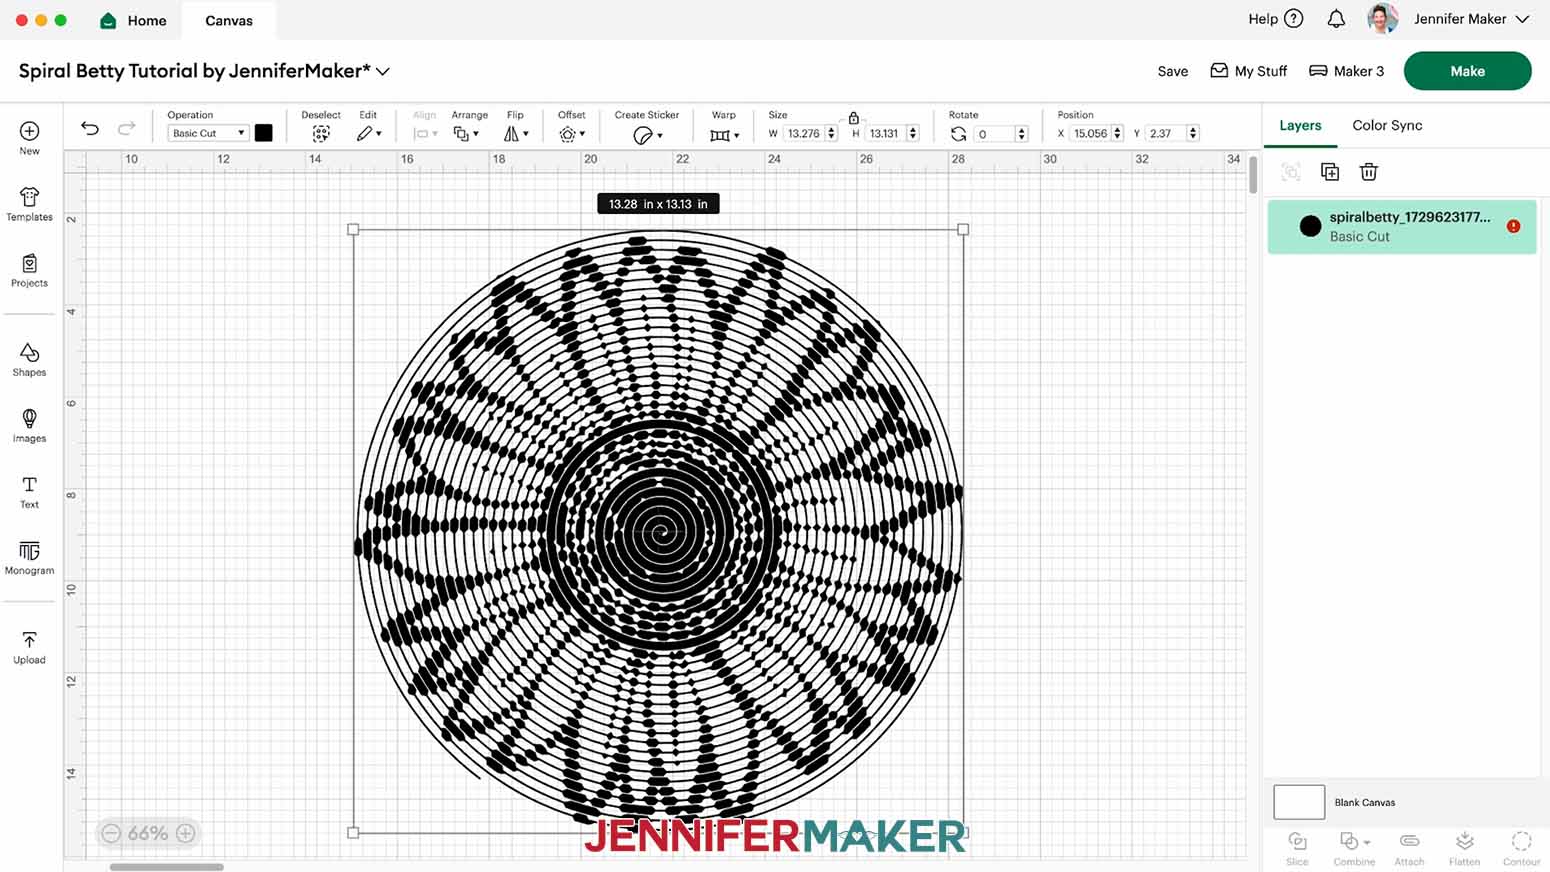Image resolution: width=1550 pixels, height=872 pixels.
Task: Click the Blank Canvas white swatch
Action: (1299, 802)
